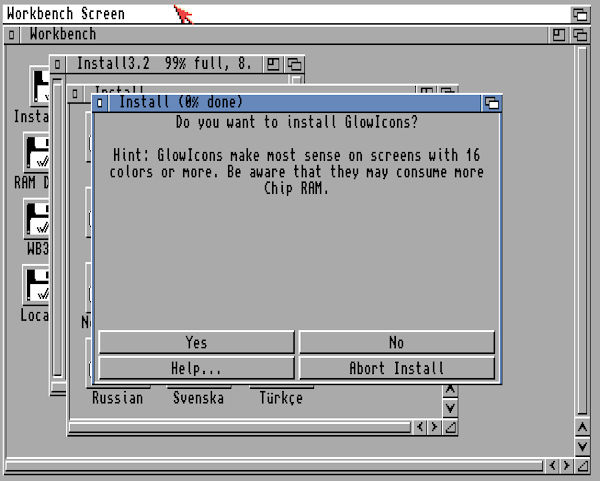The width and height of the screenshot is (600, 481).
Task: Click Workbench window scroll right arrow
Action: coord(568,466)
